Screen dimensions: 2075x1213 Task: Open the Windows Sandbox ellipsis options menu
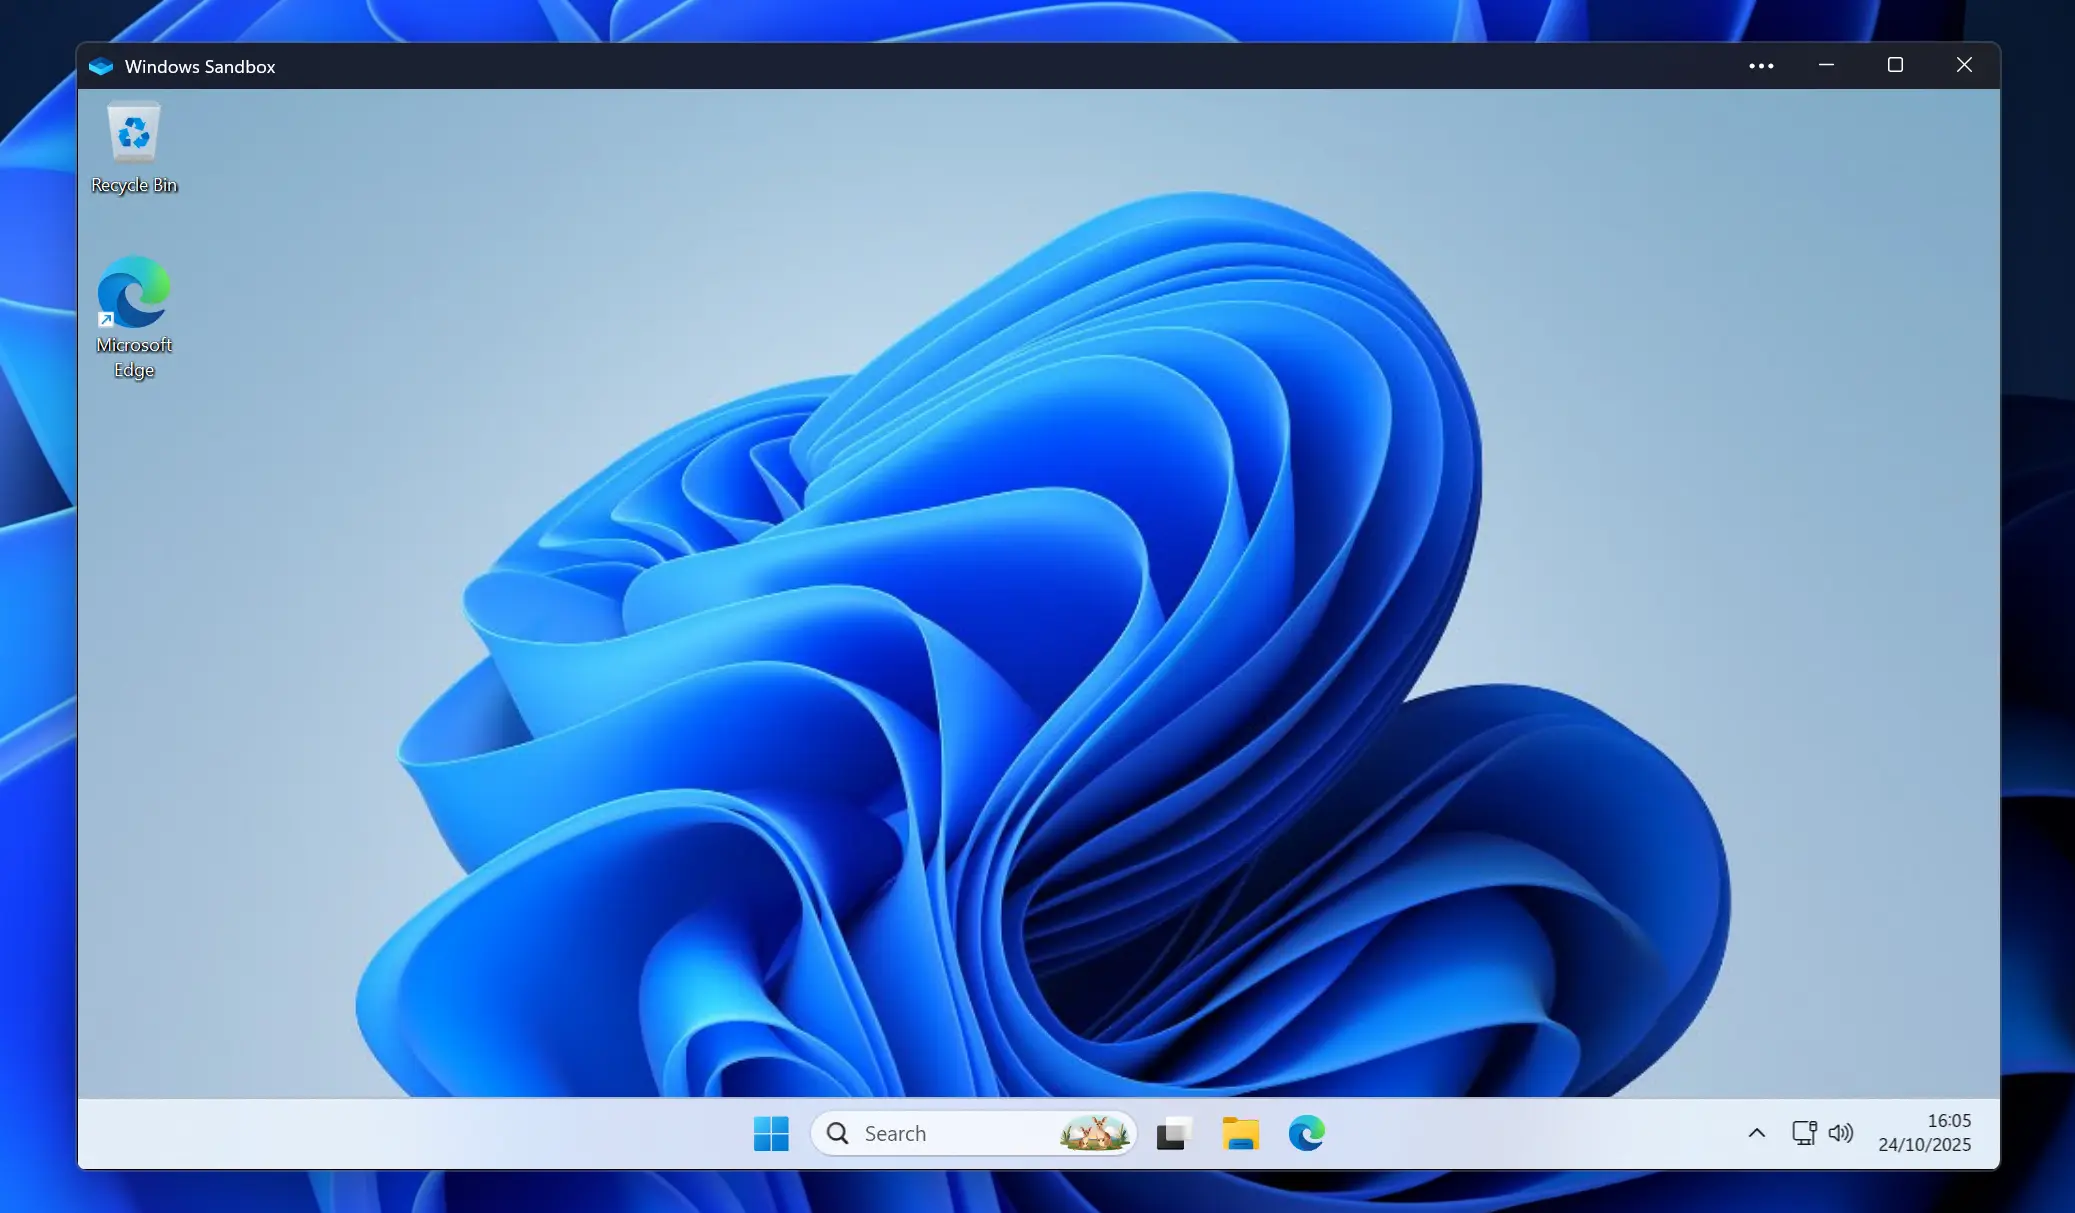[x=1761, y=65]
